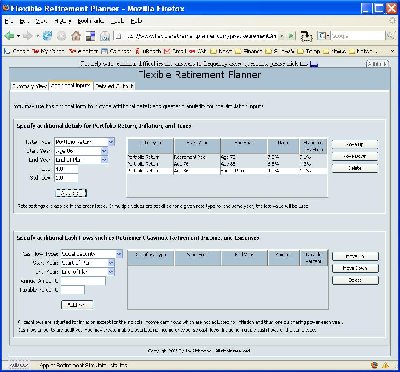This screenshot has width=400, height=372.
Task: Select the highlighted rates row ending at End of Plan
Action: click(227, 171)
